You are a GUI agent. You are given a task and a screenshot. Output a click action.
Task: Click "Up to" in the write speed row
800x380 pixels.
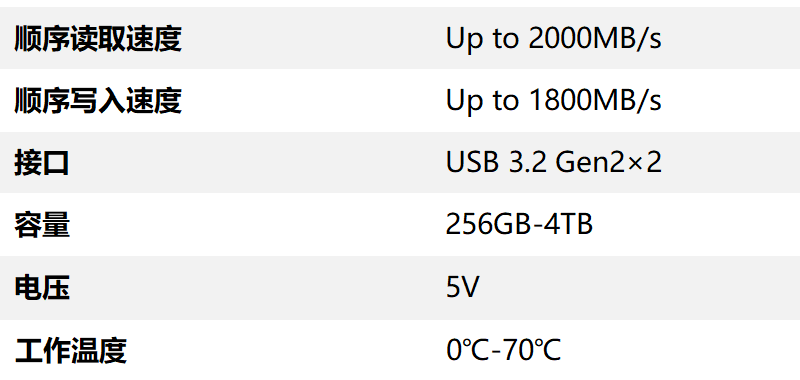point(483,102)
